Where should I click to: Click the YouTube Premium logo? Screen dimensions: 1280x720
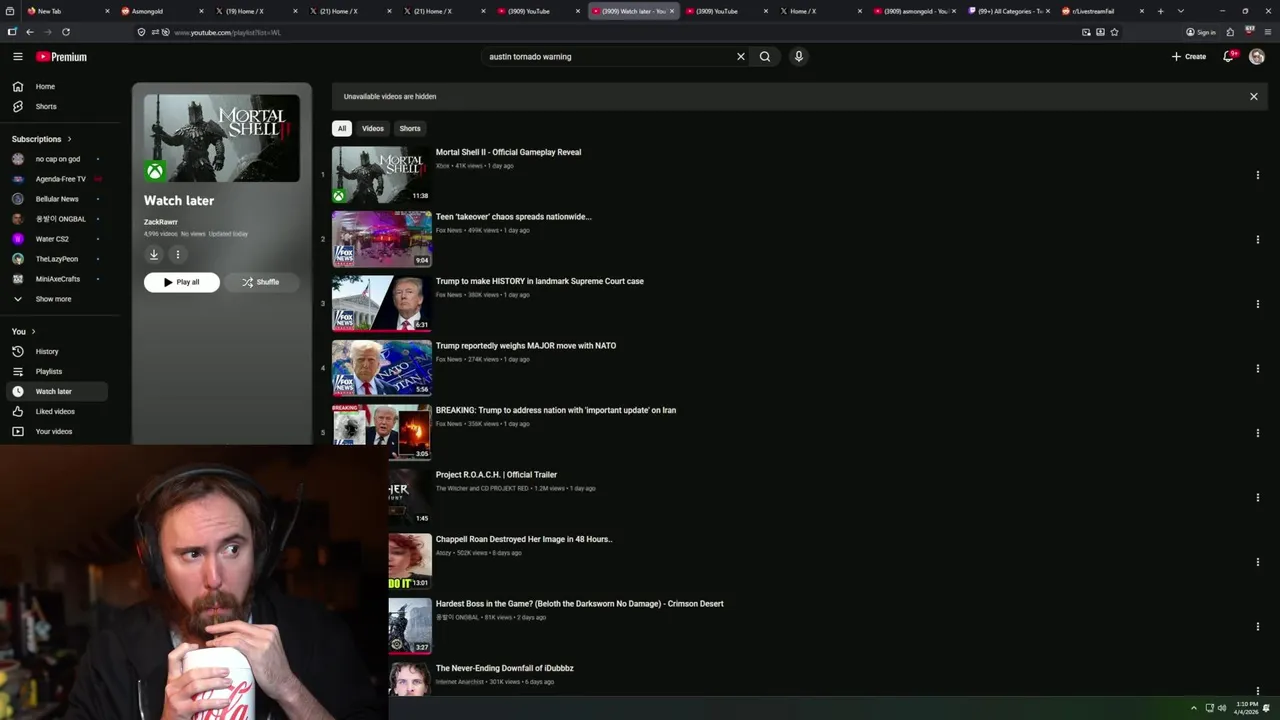pyautogui.click(x=62, y=57)
